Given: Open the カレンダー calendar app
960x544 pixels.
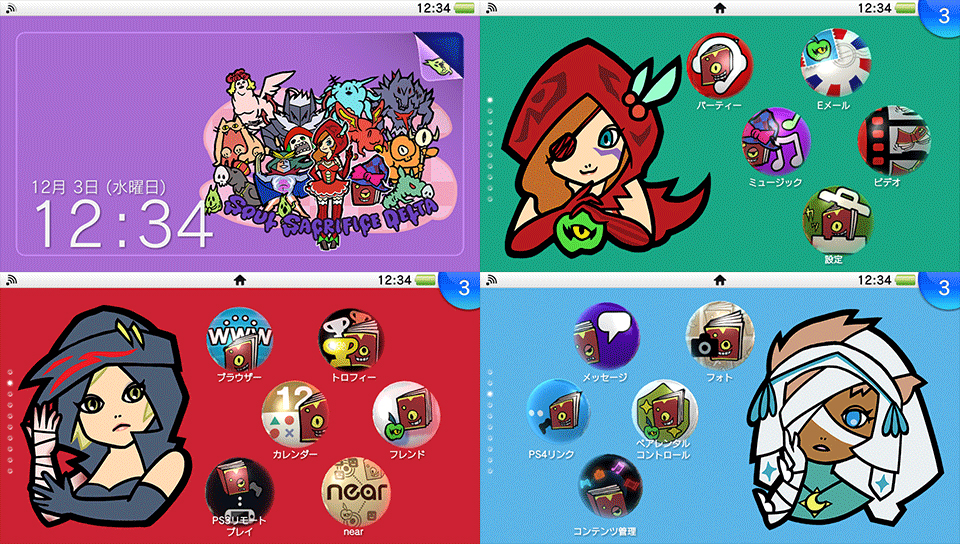Looking at the screenshot, I should click(295, 414).
